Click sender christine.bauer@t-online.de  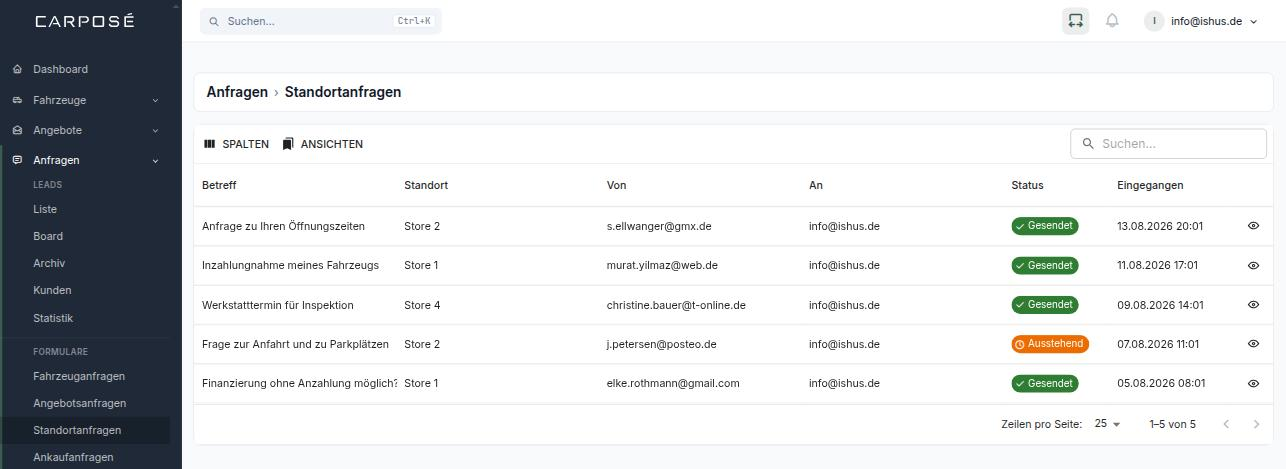click(x=676, y=305)
